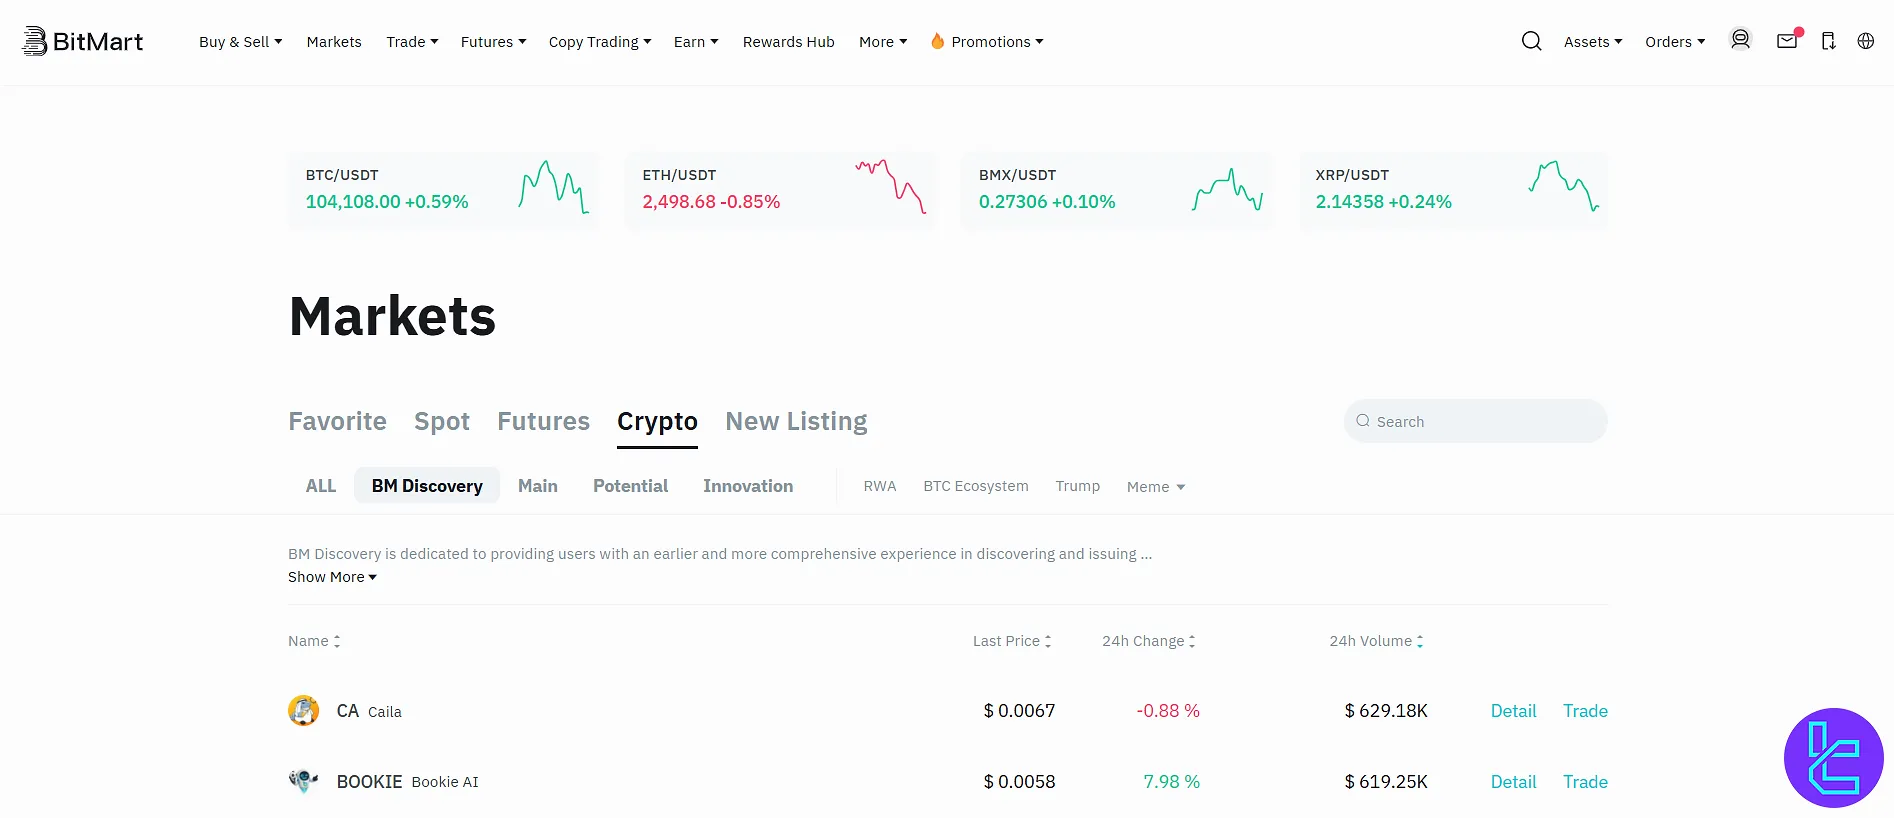The height and width of the screenshot is (818, 1894).
Task: Expand the Trade dropdown menu
Action: pos(412,42)
